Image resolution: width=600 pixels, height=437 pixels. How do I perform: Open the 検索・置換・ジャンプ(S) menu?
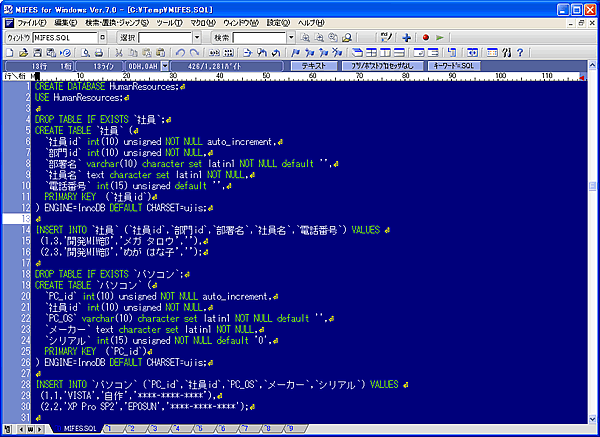click(x=117, y=23)
